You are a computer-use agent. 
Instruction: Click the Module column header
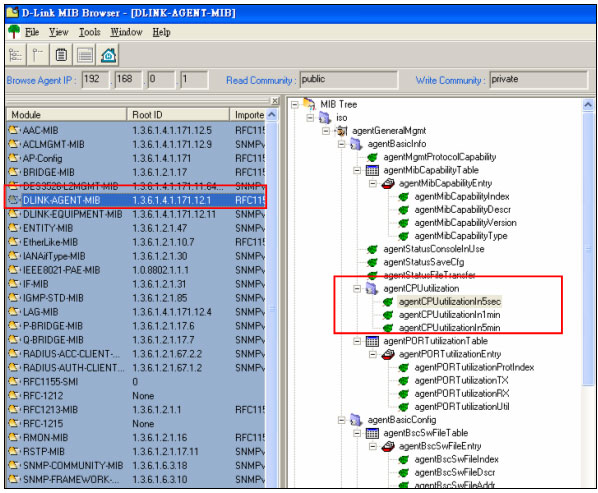[x=66, y=114]
